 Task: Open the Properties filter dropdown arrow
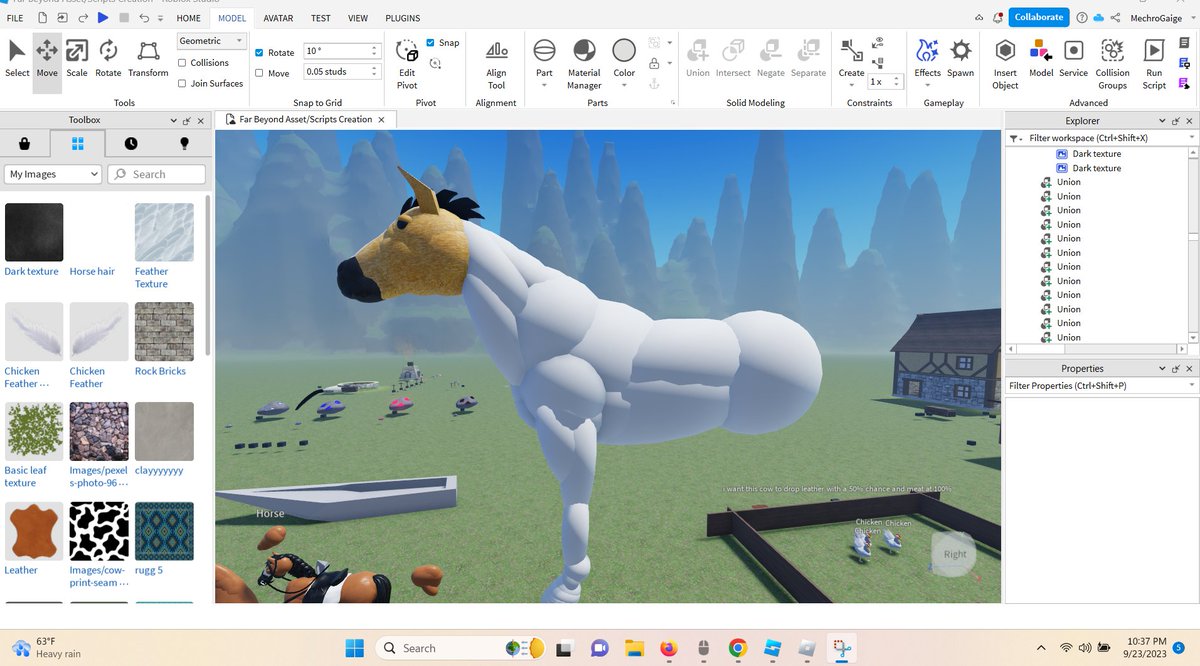pyautogui.click(x=1191, y=385)
